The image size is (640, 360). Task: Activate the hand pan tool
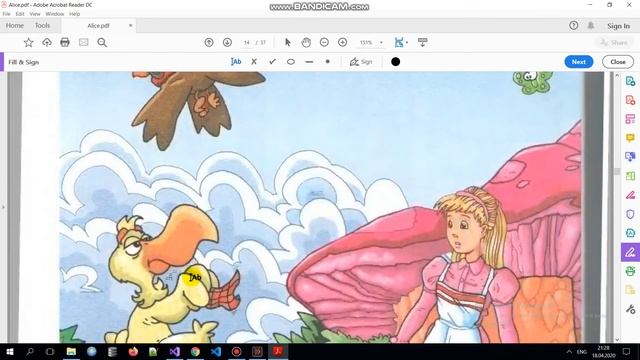coord(306,42)
